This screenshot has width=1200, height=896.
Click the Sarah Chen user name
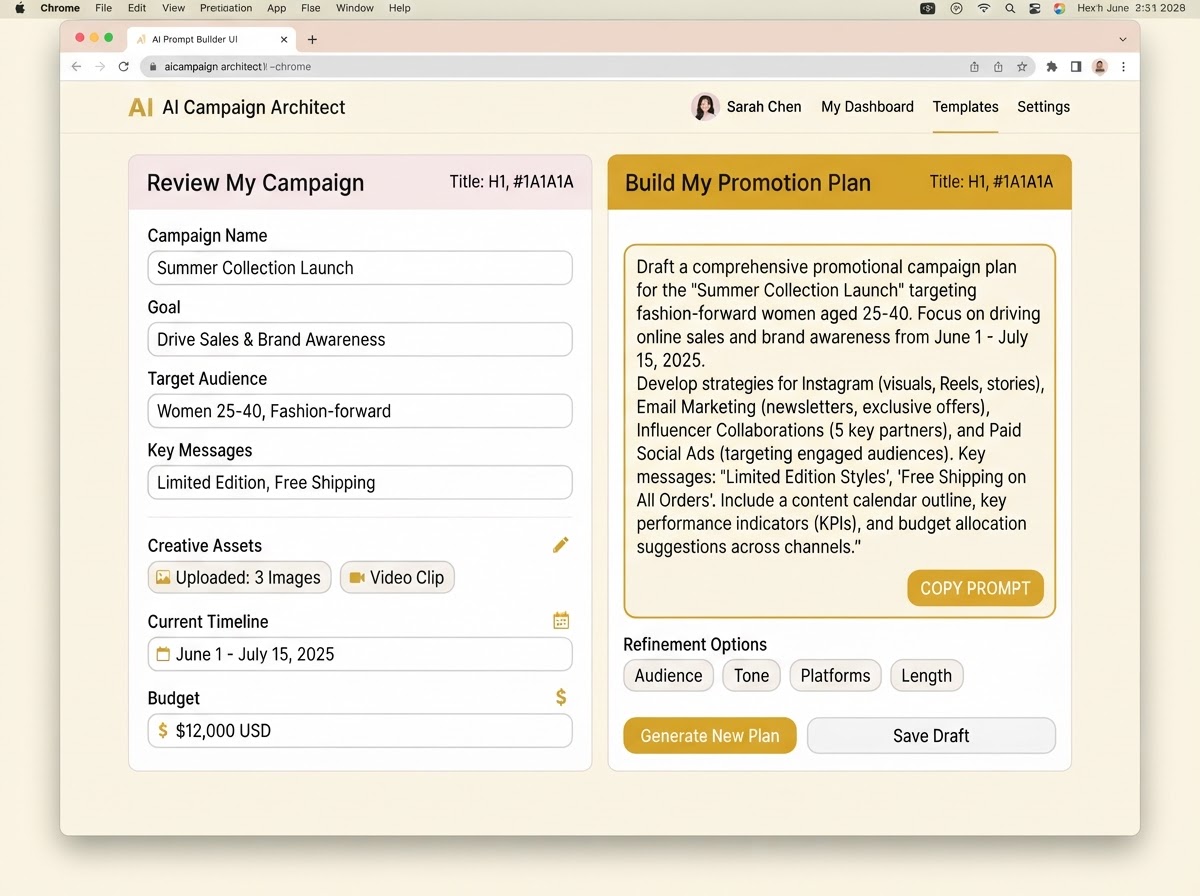[764, 107]
